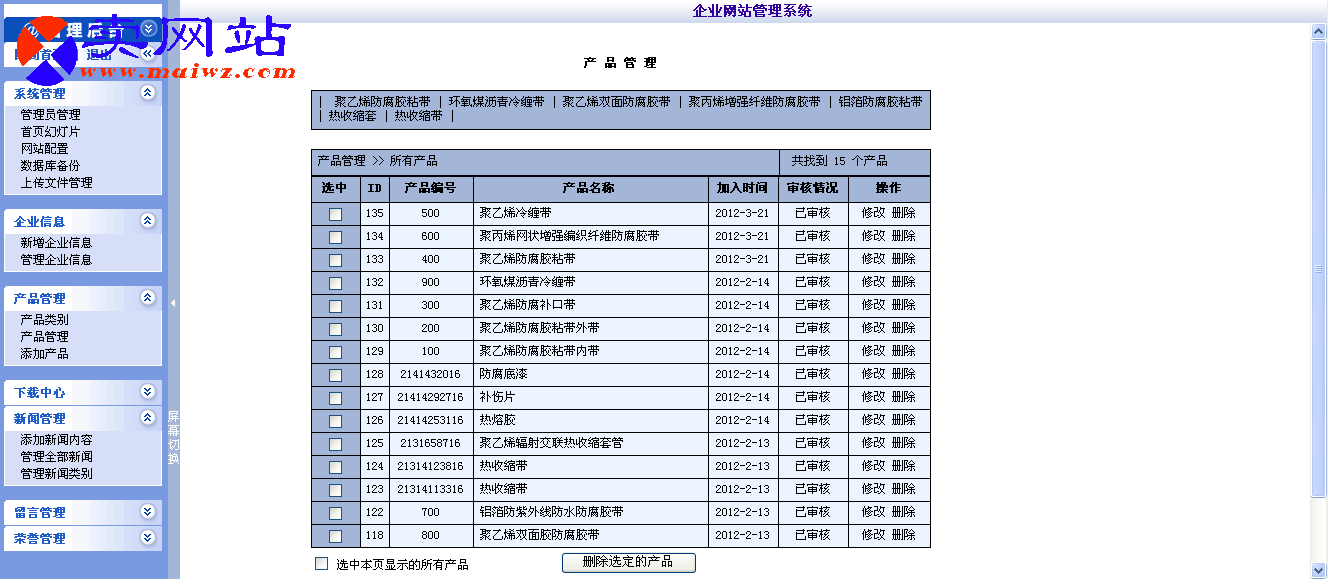Open 管理新闻类别 in sidebar
Viewport: 1329px width, 579px height.
[x=56, y=474]
